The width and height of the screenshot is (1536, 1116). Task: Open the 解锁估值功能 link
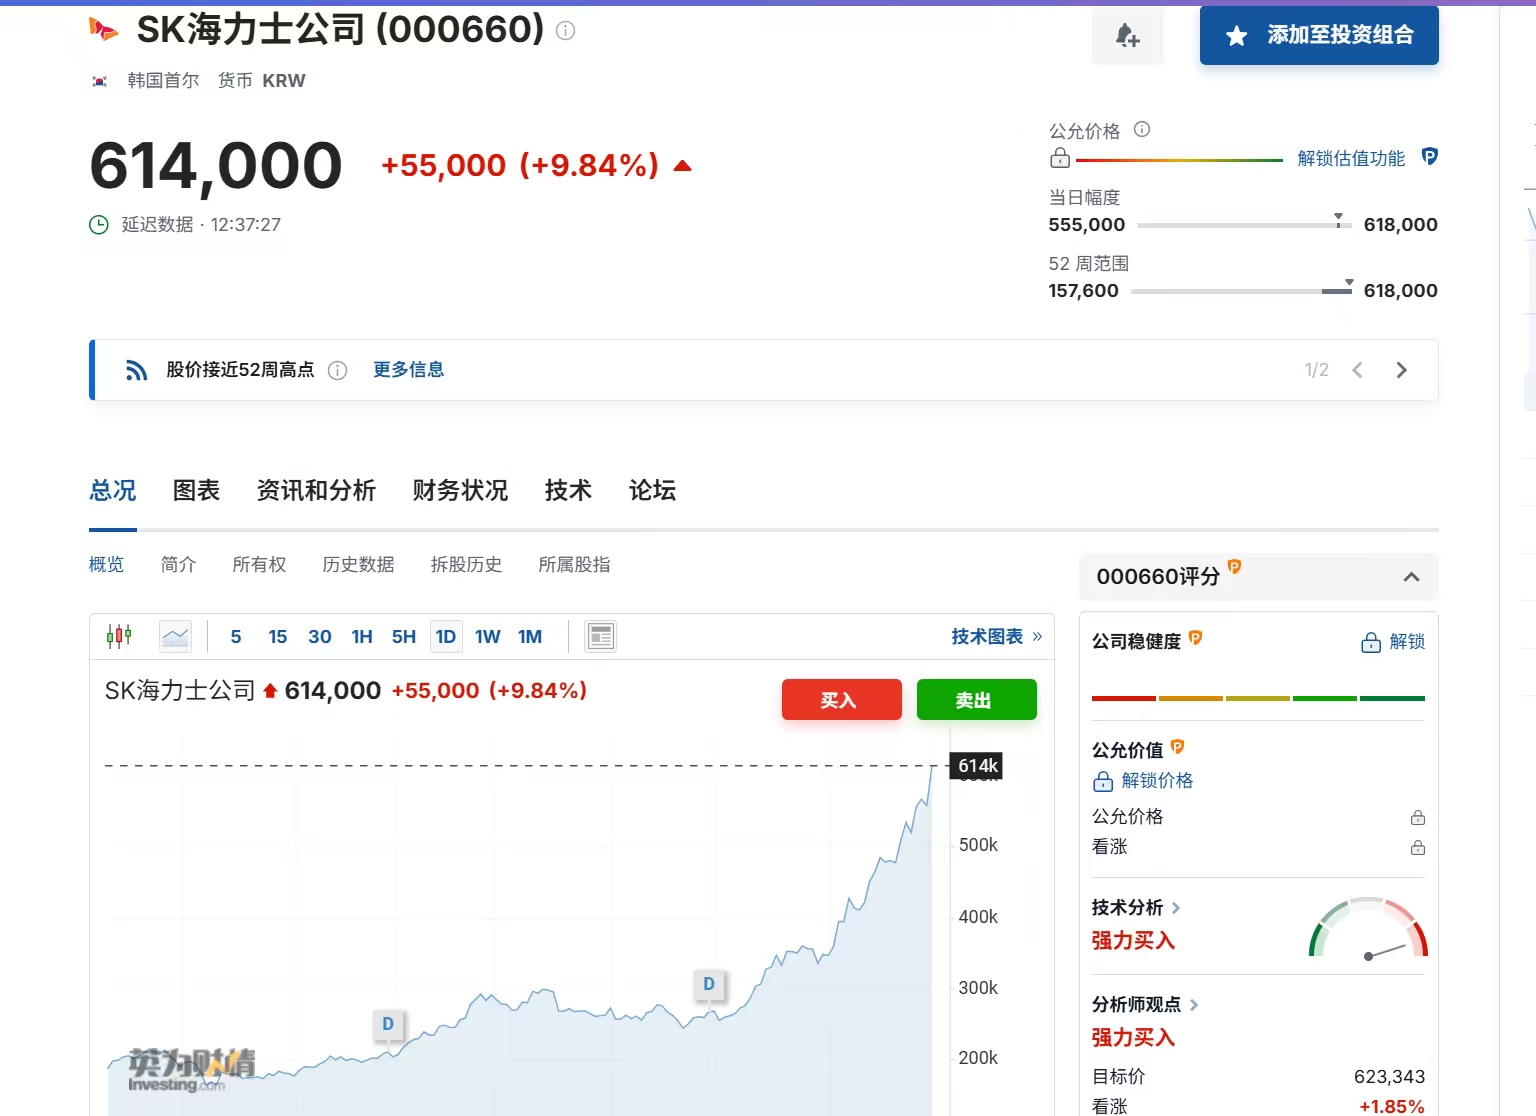[x=1351, y=158]
